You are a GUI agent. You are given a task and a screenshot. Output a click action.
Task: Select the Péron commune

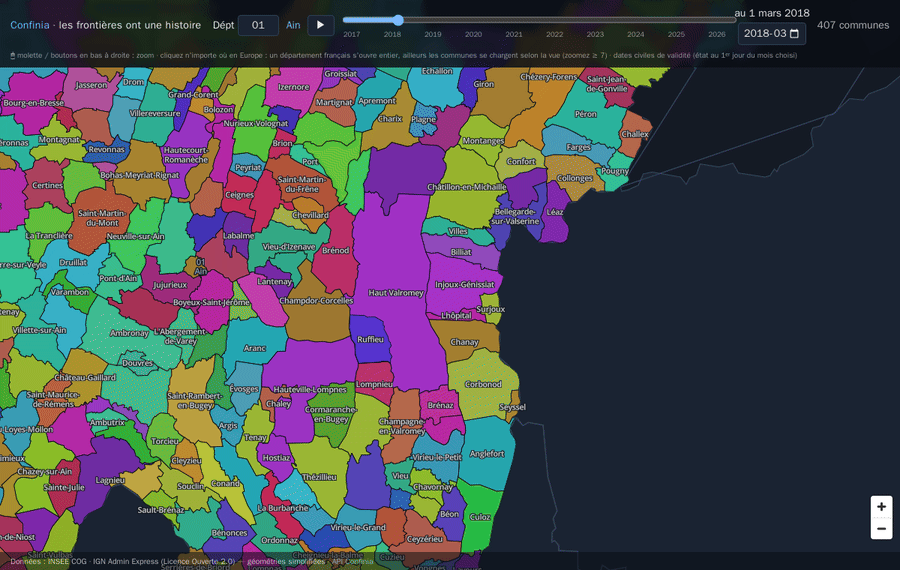[585, 114]
